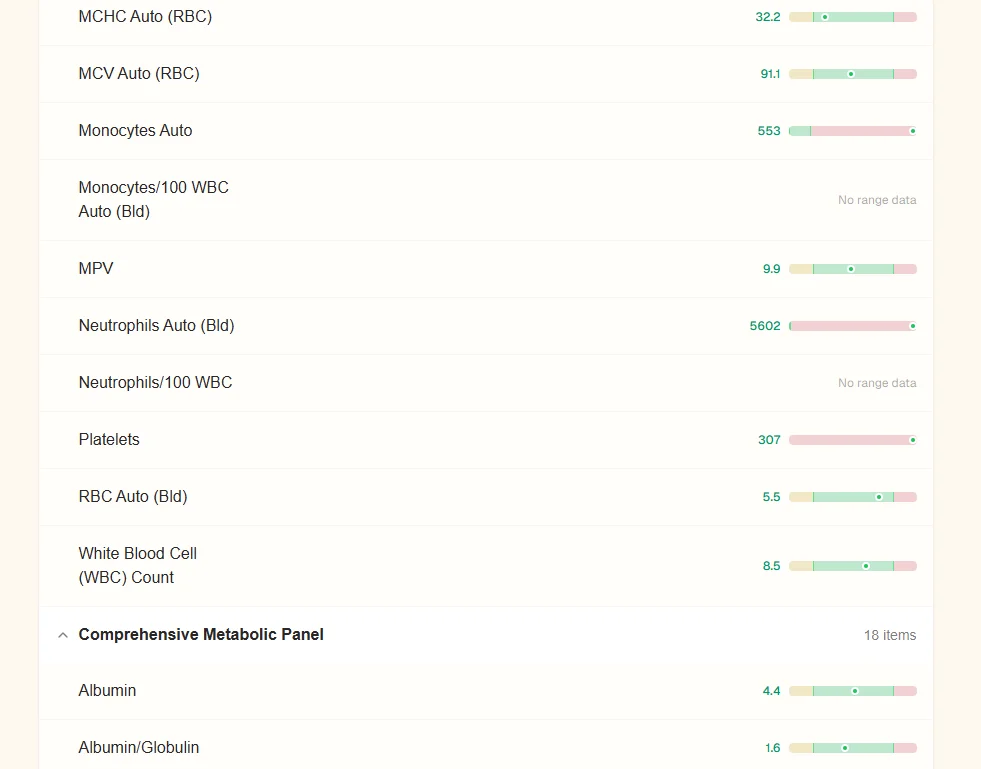
Task: Open Monocytes/100 WBC Auto (Bld) row
Action: 486,200
